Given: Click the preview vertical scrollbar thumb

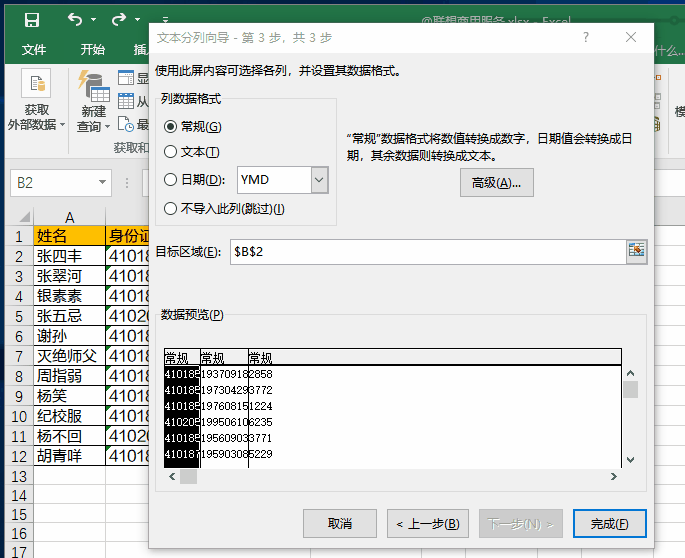Looking at the screenshot, I should pos(630,389).
